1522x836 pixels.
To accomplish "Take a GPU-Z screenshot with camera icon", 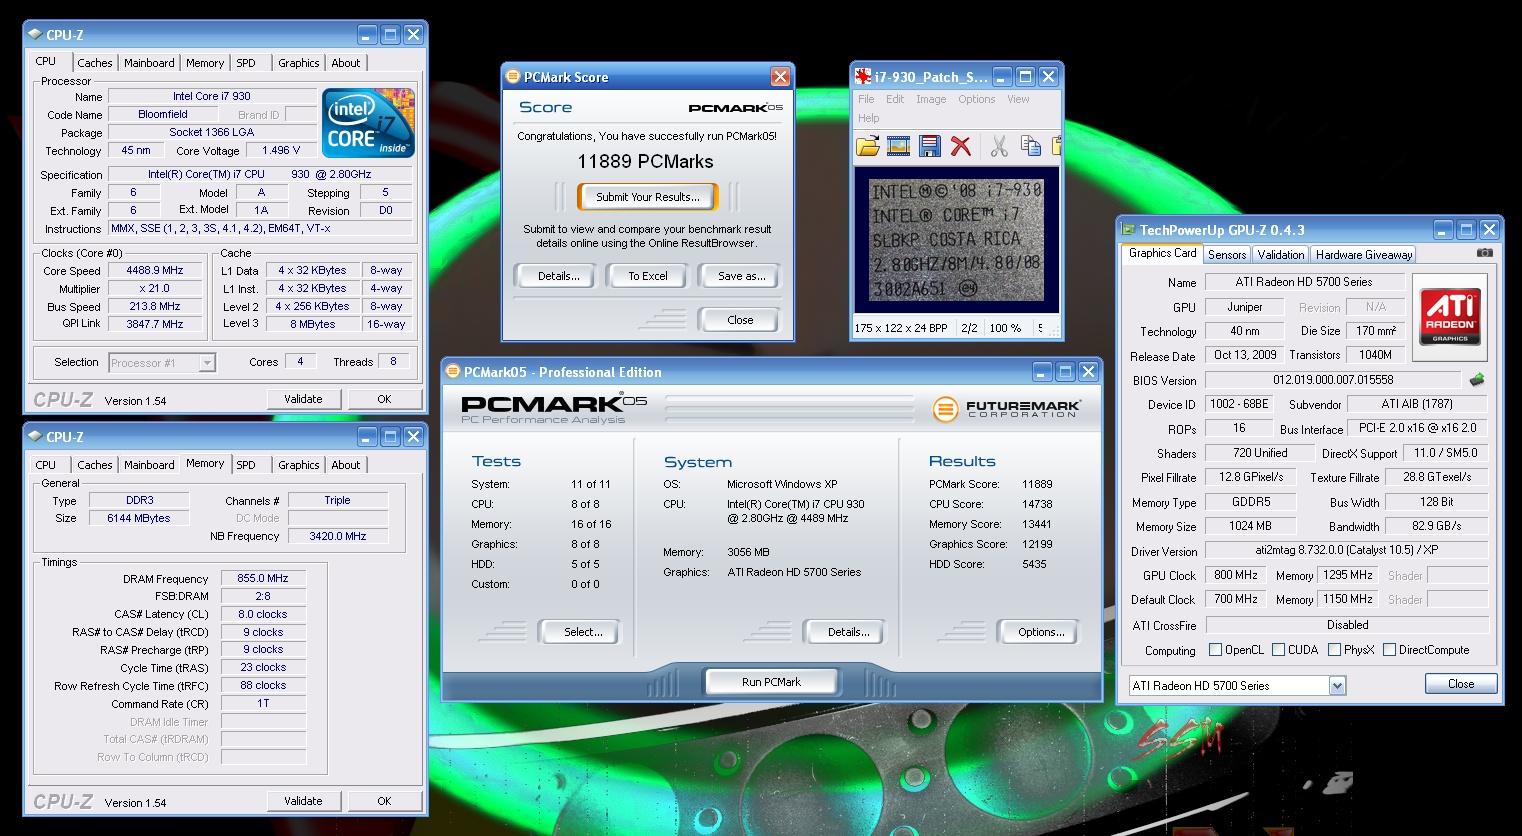I will click(x=1484, y=253).
